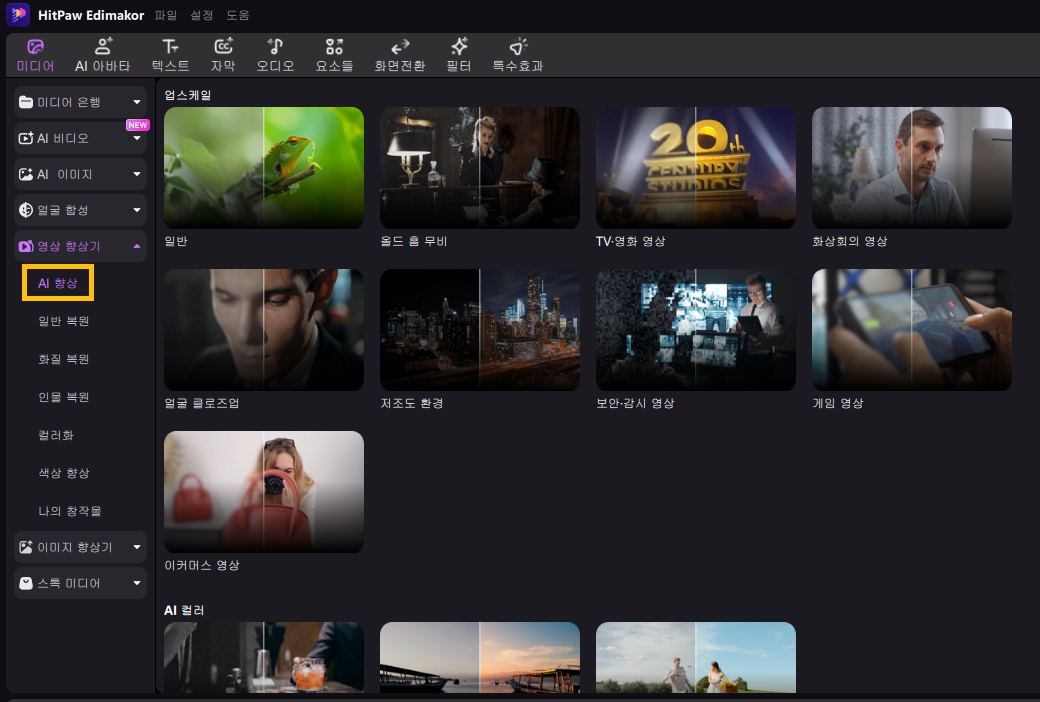The height and width of the screenshot is (702, 1040).
Task: Click the 저조도 환경 caption text
Action: point(412,403)
